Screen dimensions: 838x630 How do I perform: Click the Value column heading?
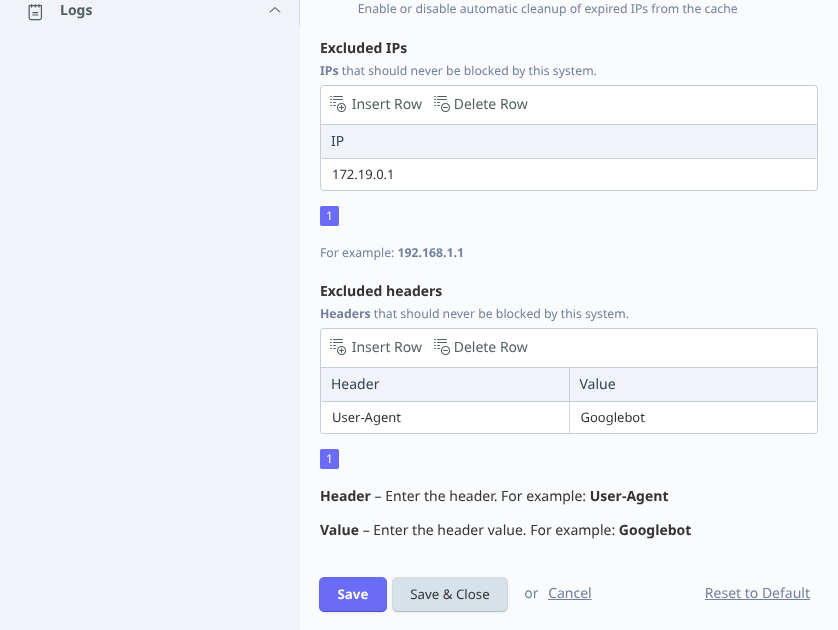(693, 384)
